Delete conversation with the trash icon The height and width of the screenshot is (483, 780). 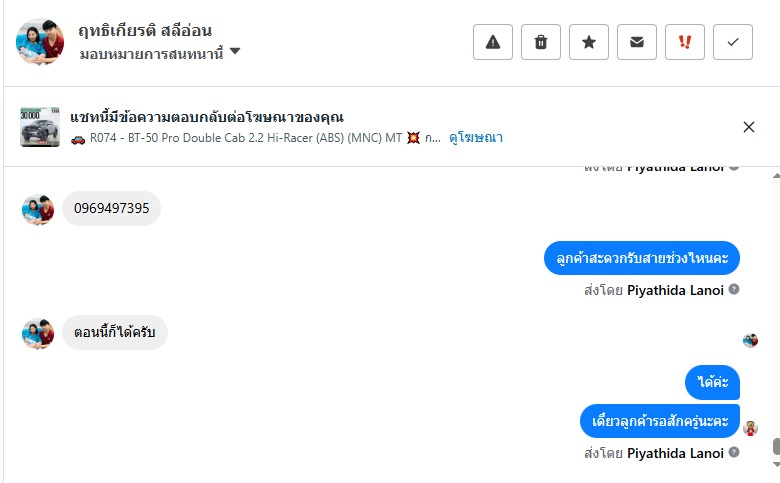coord(541,42)
